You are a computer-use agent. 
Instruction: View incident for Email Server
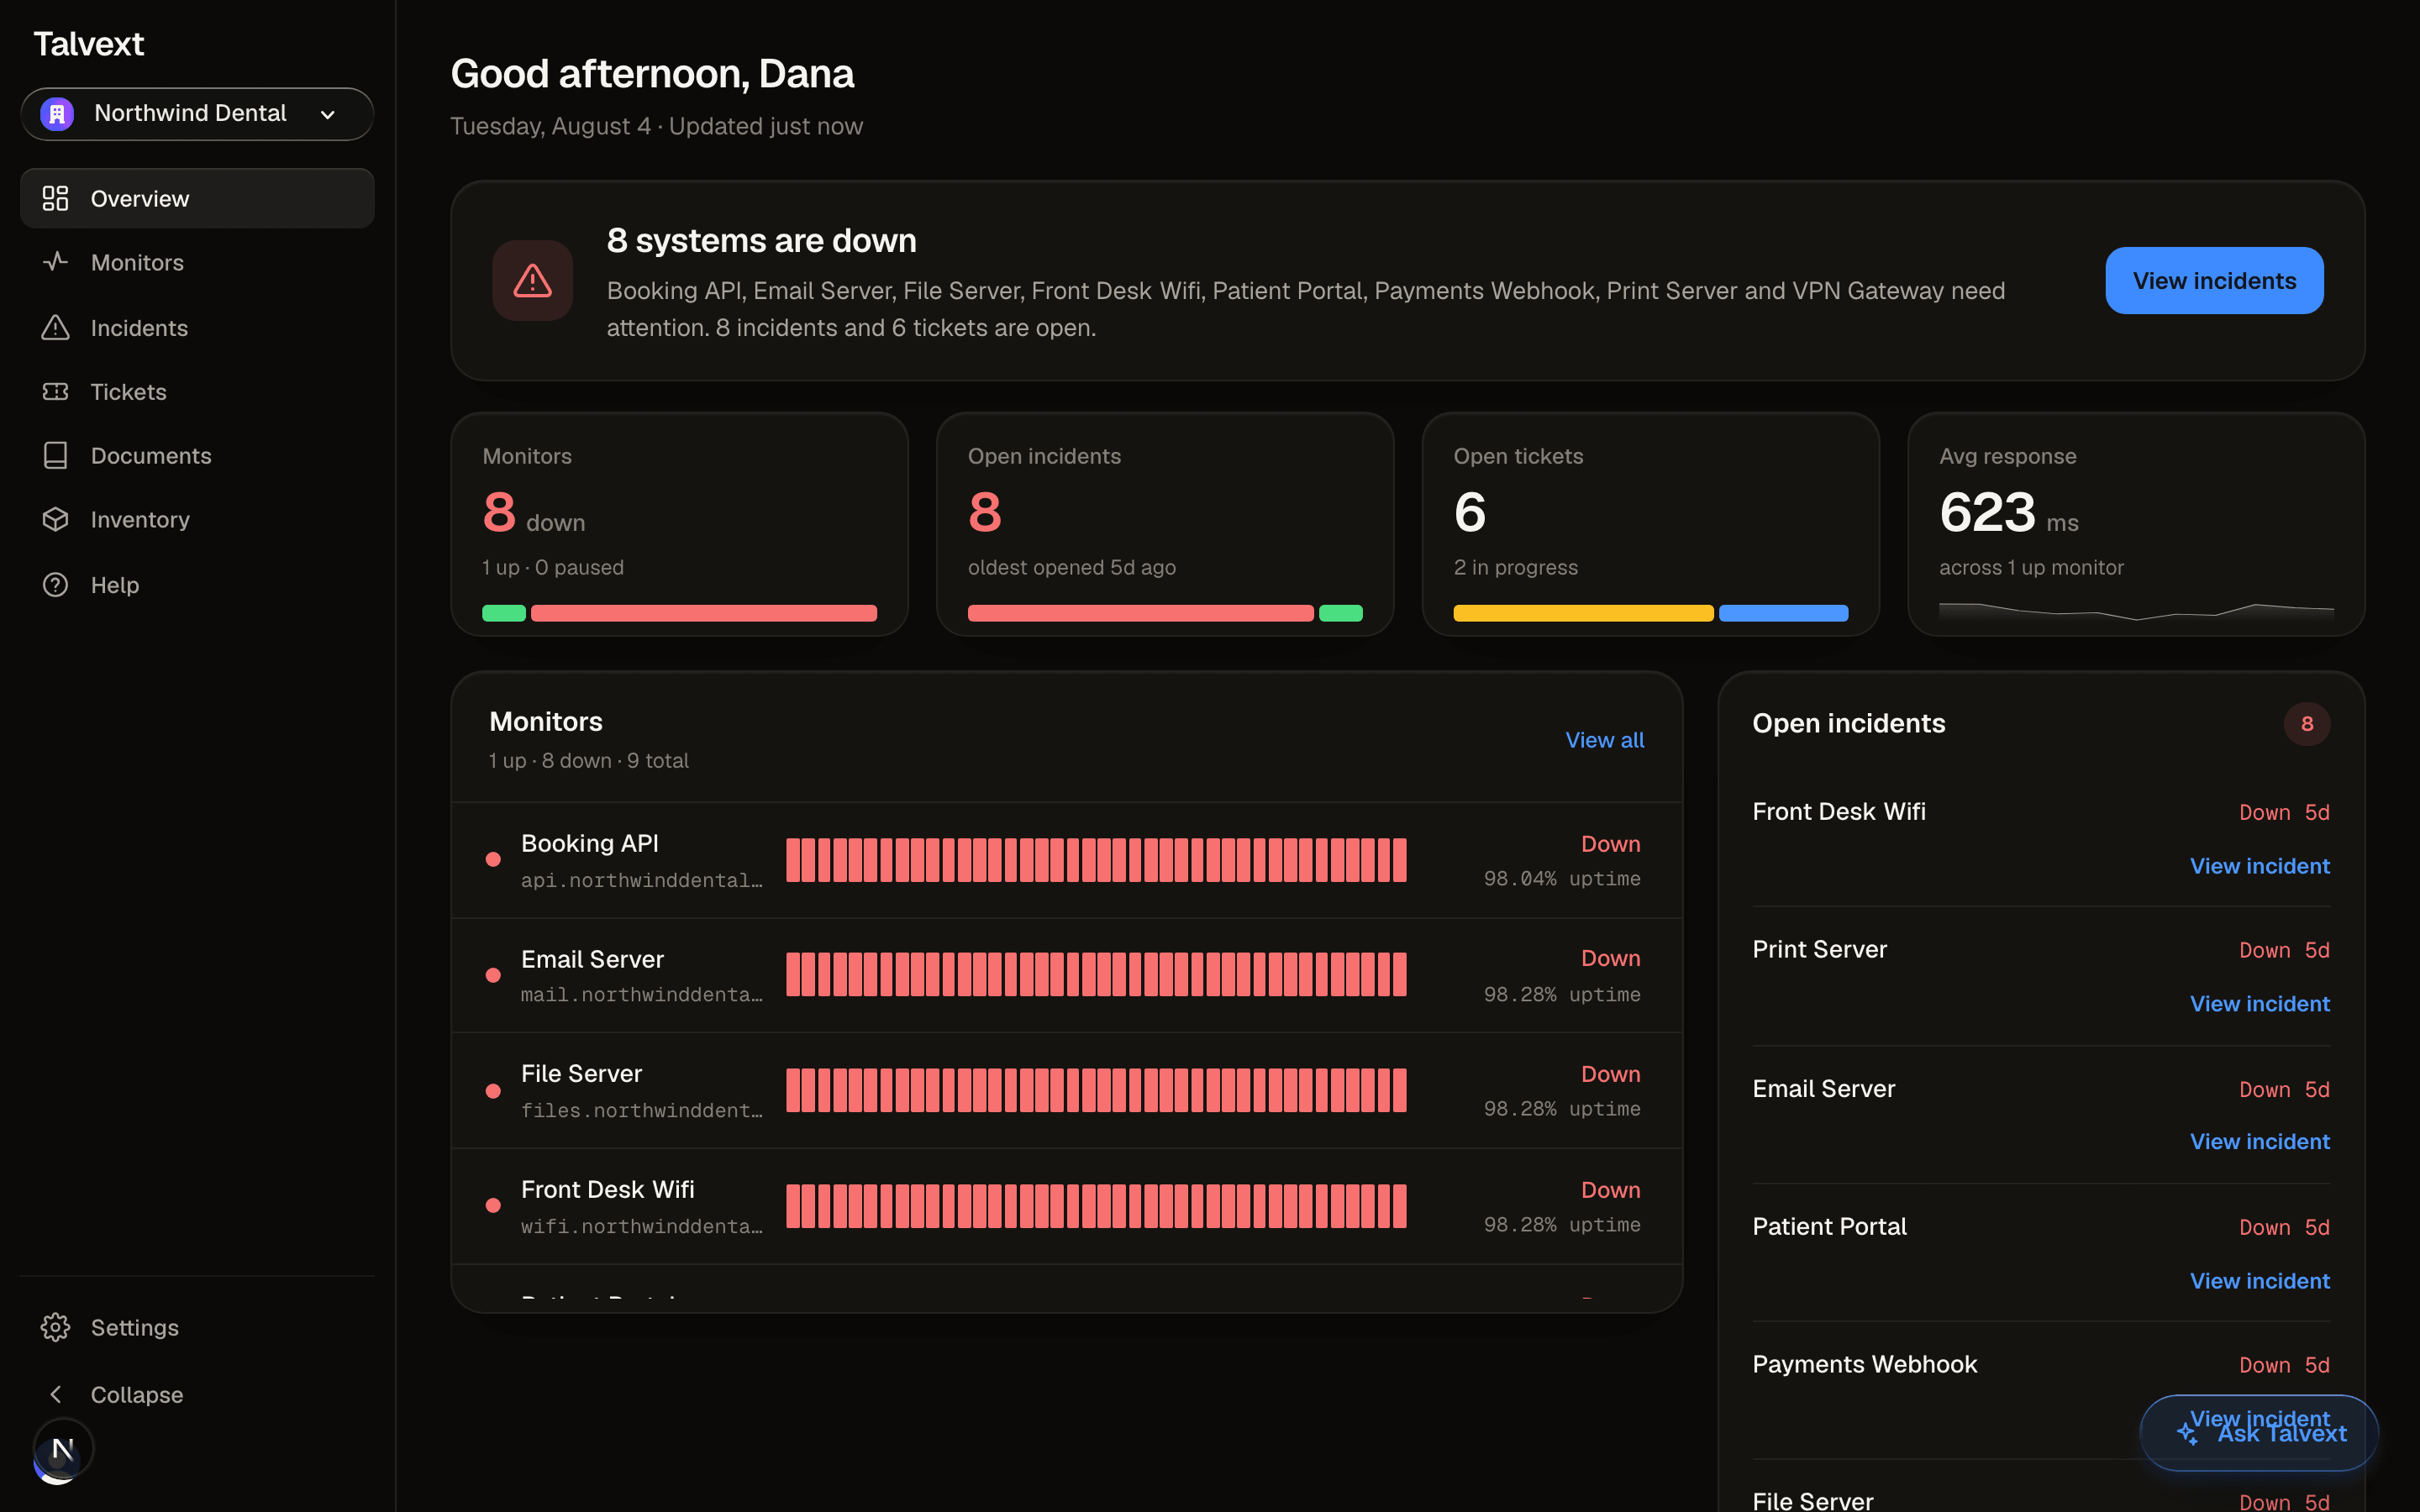(2259, 1142)
